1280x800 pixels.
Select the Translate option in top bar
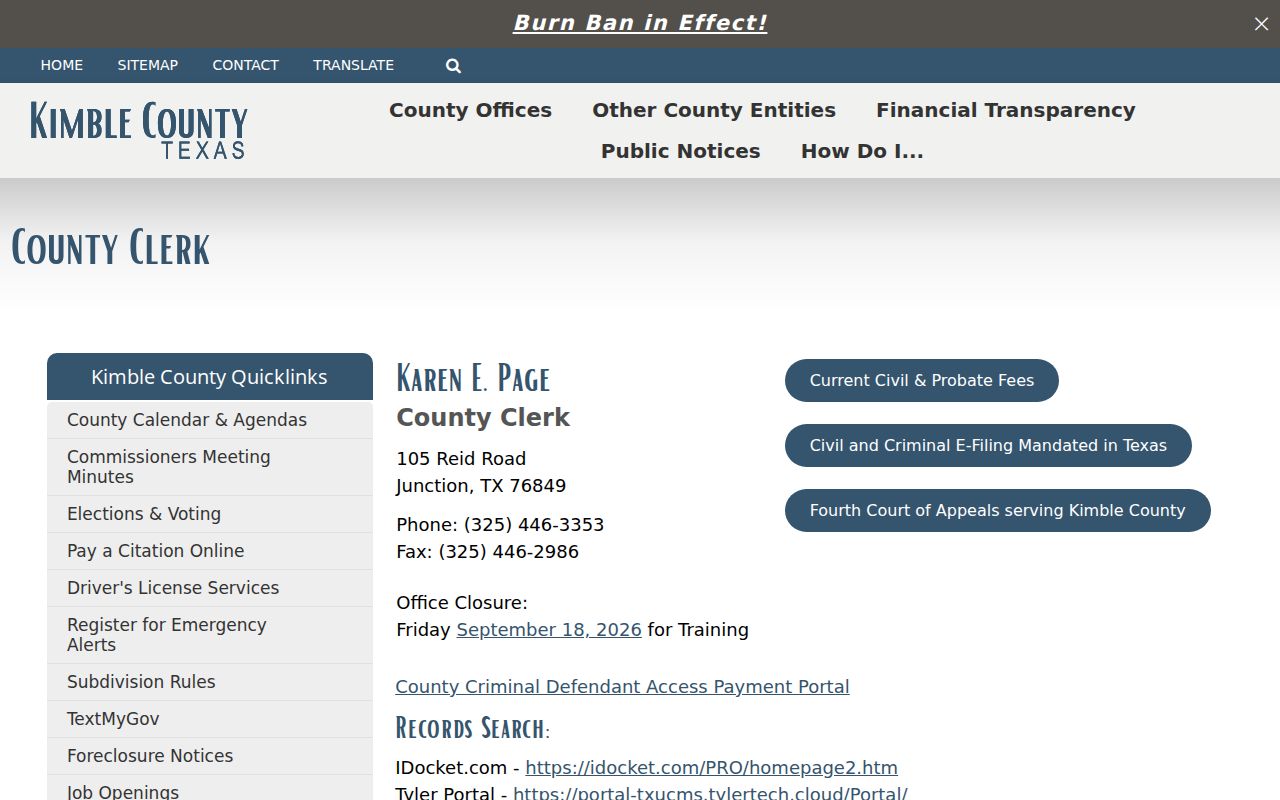click(x=353, y=65)
